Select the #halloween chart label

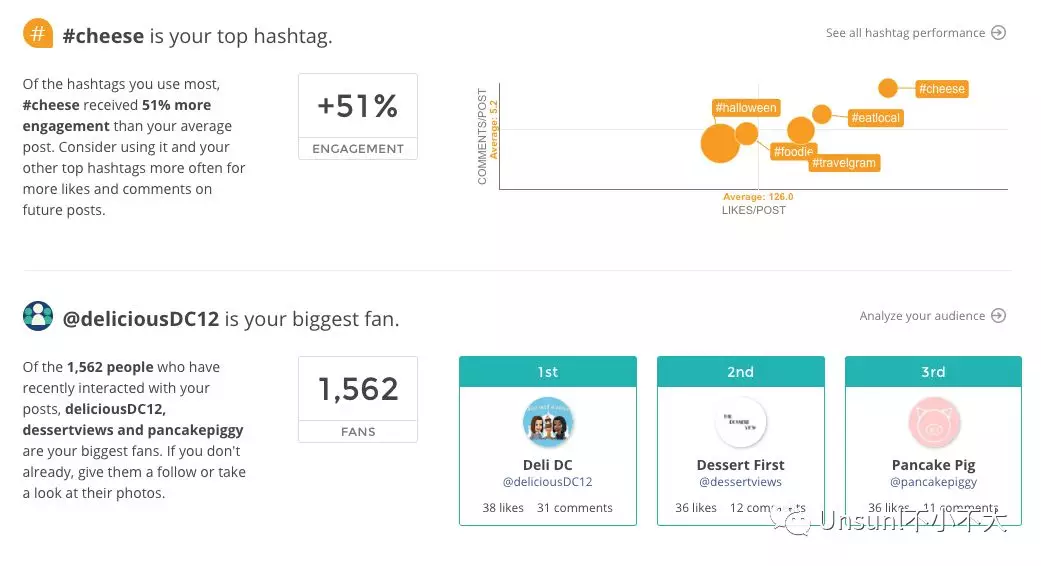746,108
